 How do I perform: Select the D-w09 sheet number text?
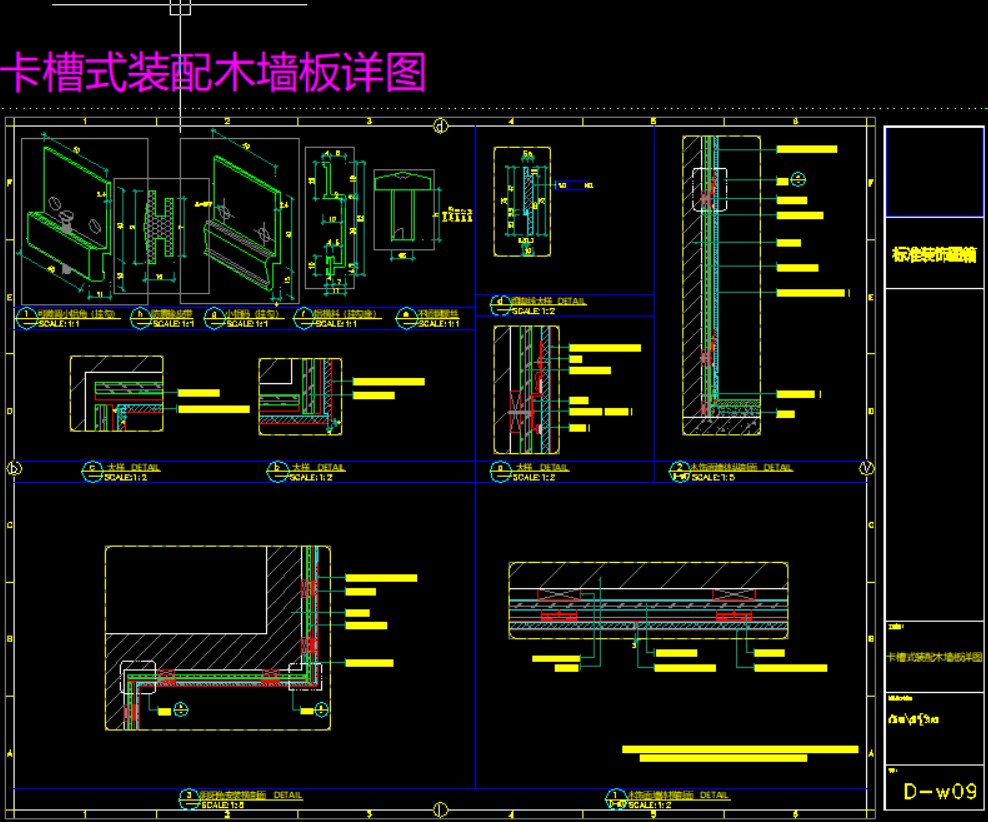coord(938,792)
